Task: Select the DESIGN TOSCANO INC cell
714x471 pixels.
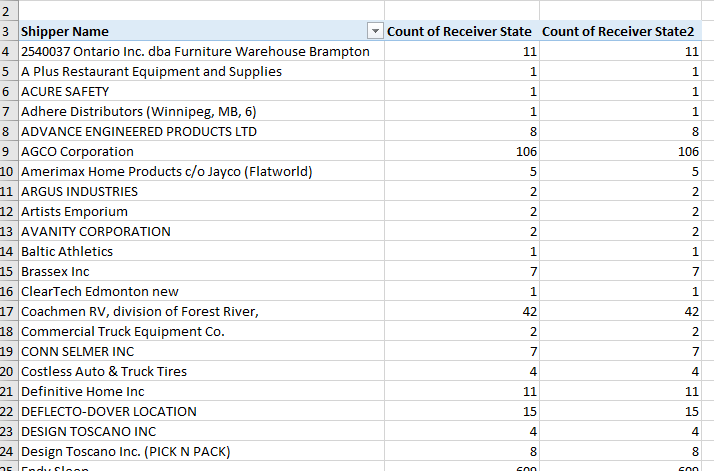Action: pos(201,432)
